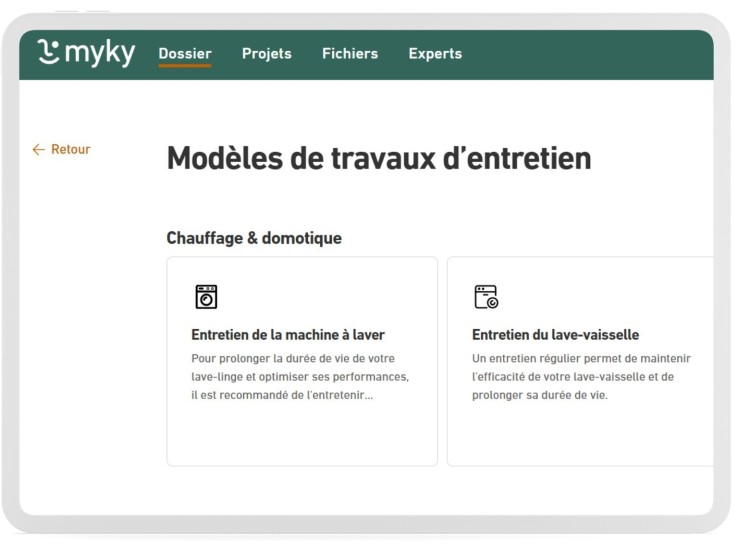Image resolution: width=738 pixels, height=554 pixels.
Task: Click heading Modèles de travaux d'entretien
Action: [x=378, y=158]
